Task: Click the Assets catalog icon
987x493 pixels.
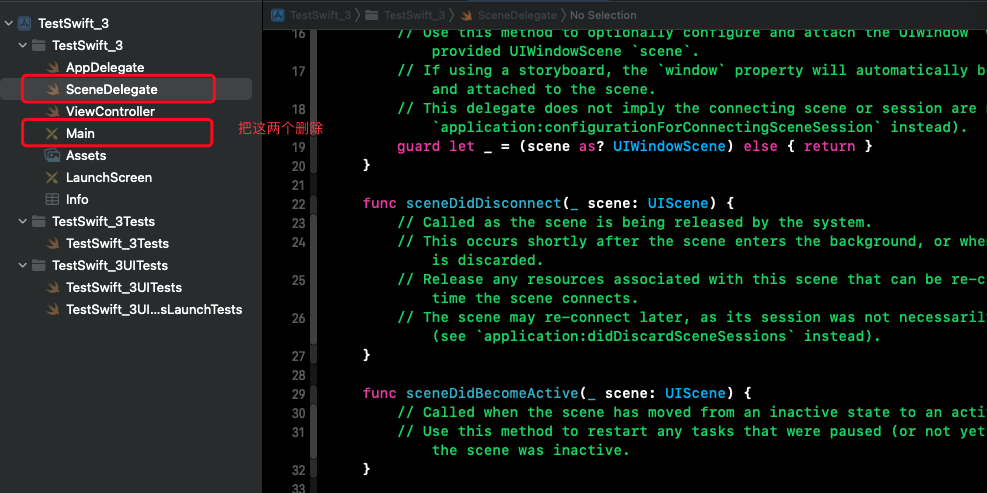Action: [x=52, y=156]
